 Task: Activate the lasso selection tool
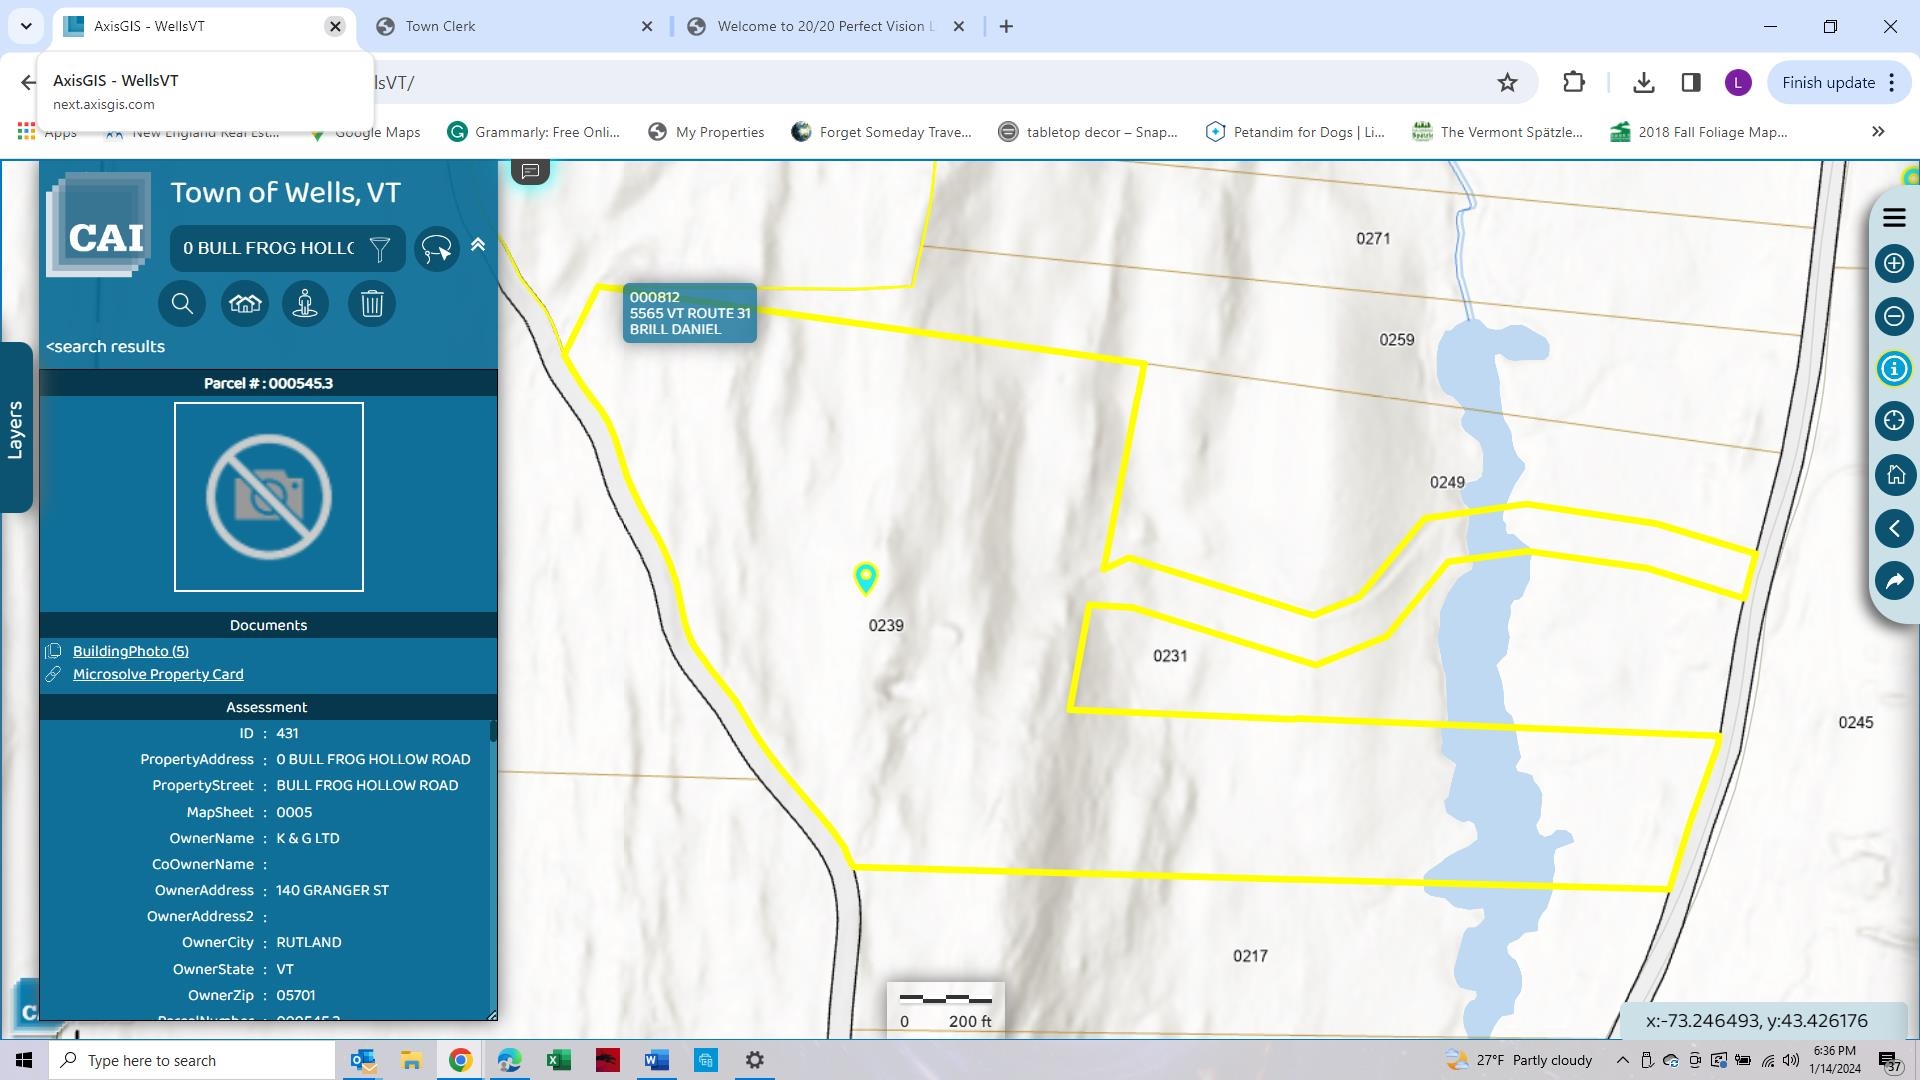(x=437, y=248)
